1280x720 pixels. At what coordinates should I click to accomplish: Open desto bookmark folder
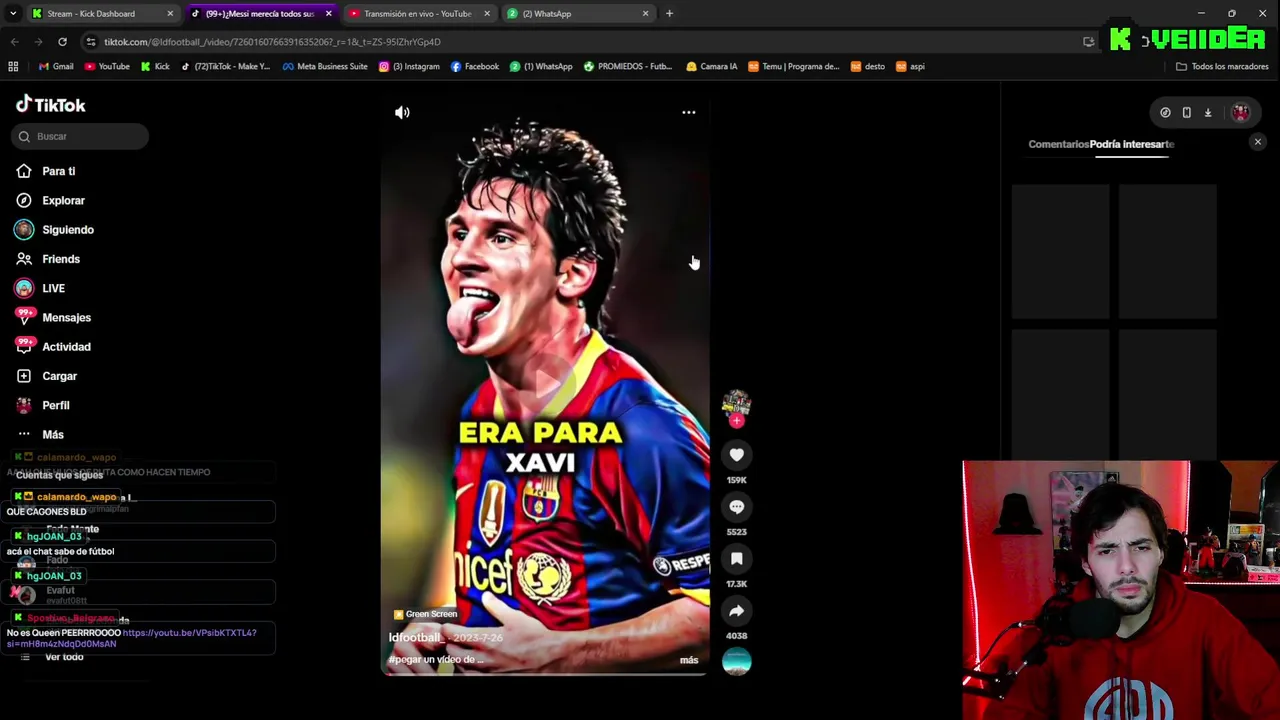point(868,67)
